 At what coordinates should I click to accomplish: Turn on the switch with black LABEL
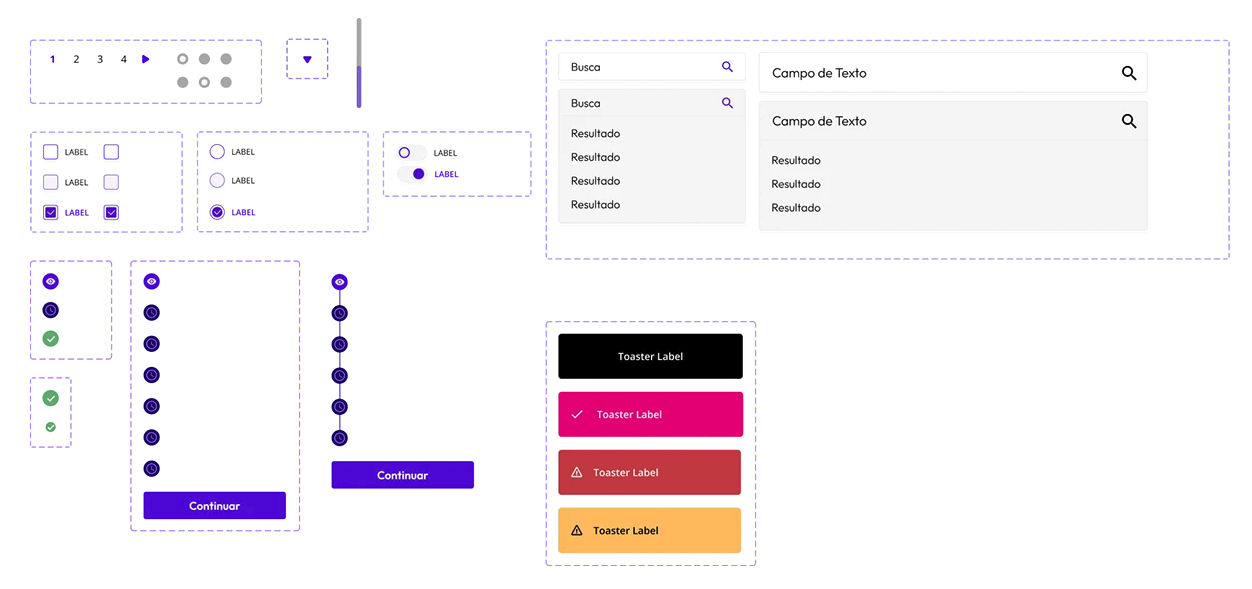click(x=412, y=153)
